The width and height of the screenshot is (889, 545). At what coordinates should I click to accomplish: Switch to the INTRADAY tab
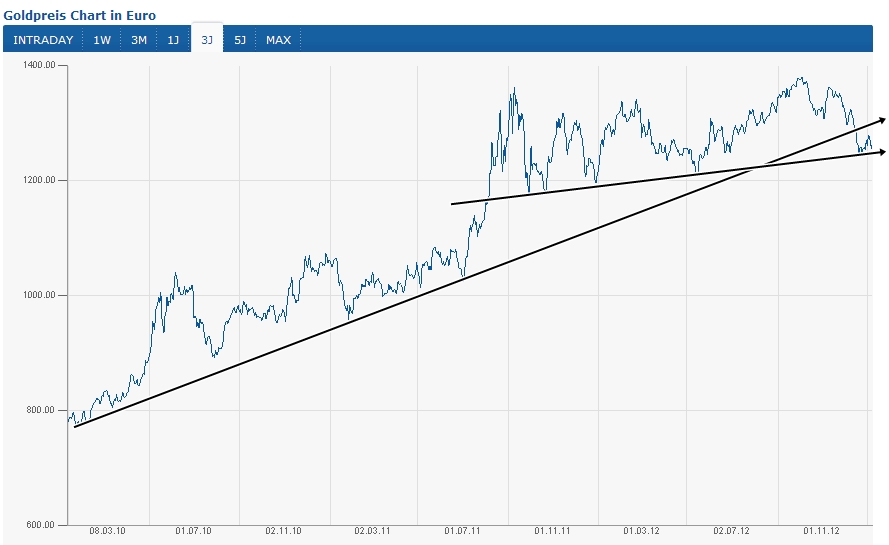[x=43, y=40]
